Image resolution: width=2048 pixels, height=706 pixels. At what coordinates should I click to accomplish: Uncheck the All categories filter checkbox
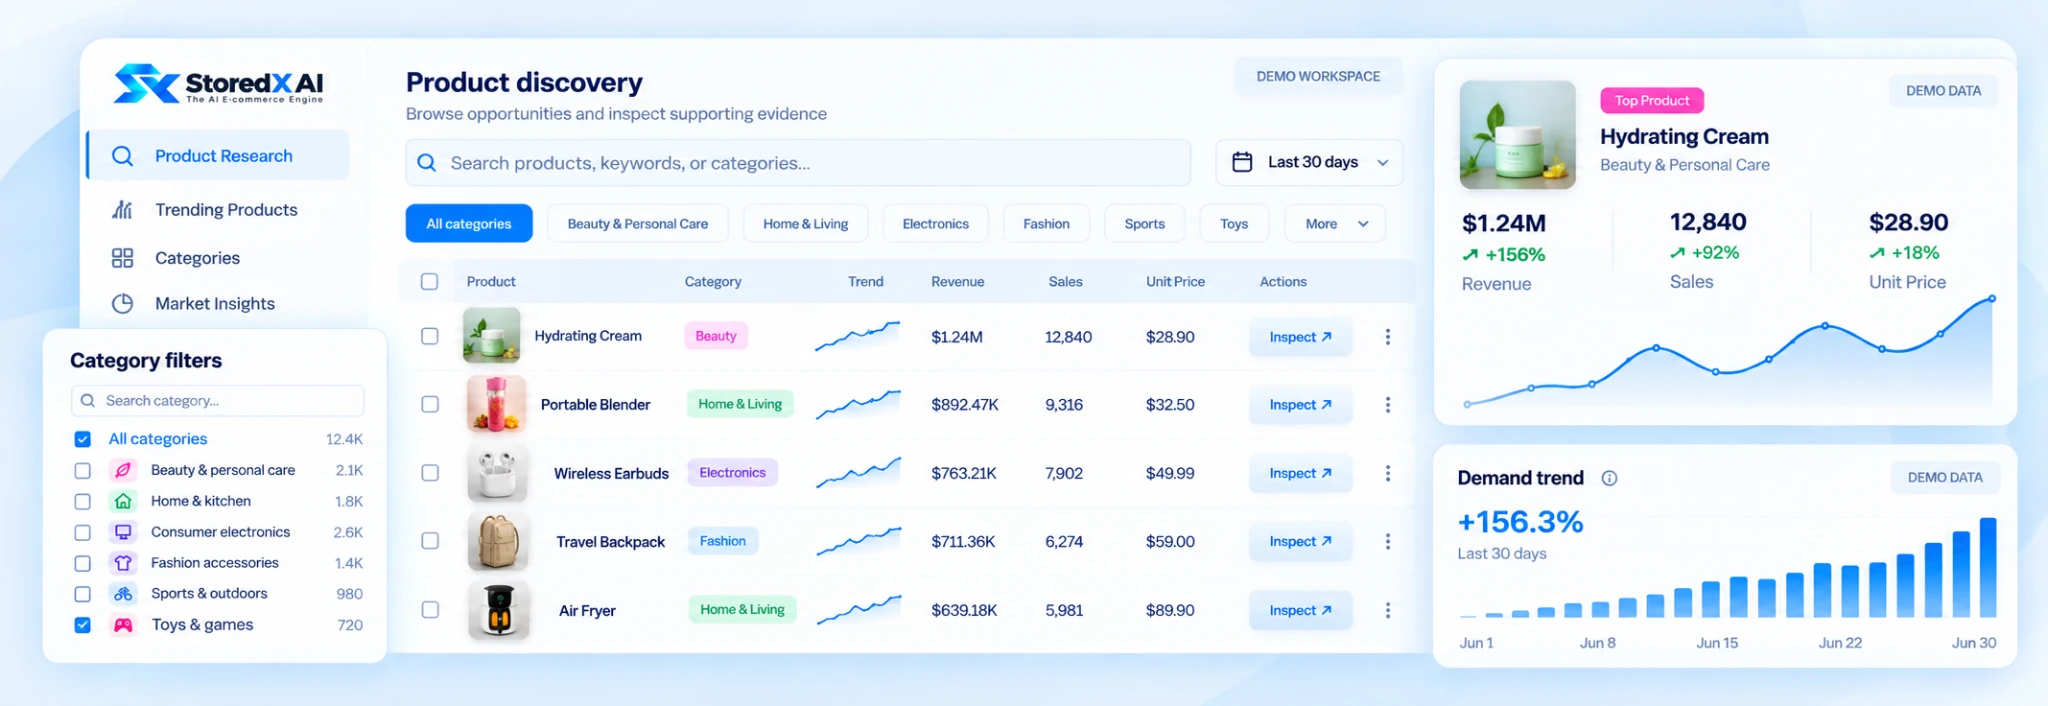tap(83, 439)
